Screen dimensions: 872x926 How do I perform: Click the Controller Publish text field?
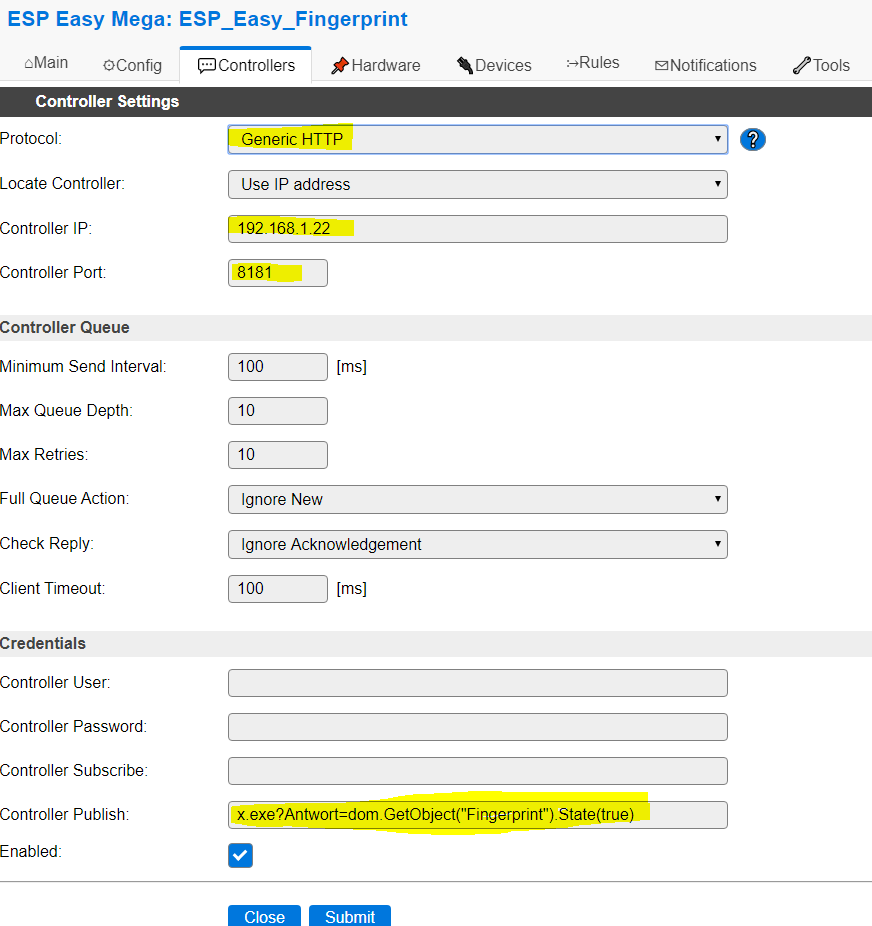click(x=477, y=814)
